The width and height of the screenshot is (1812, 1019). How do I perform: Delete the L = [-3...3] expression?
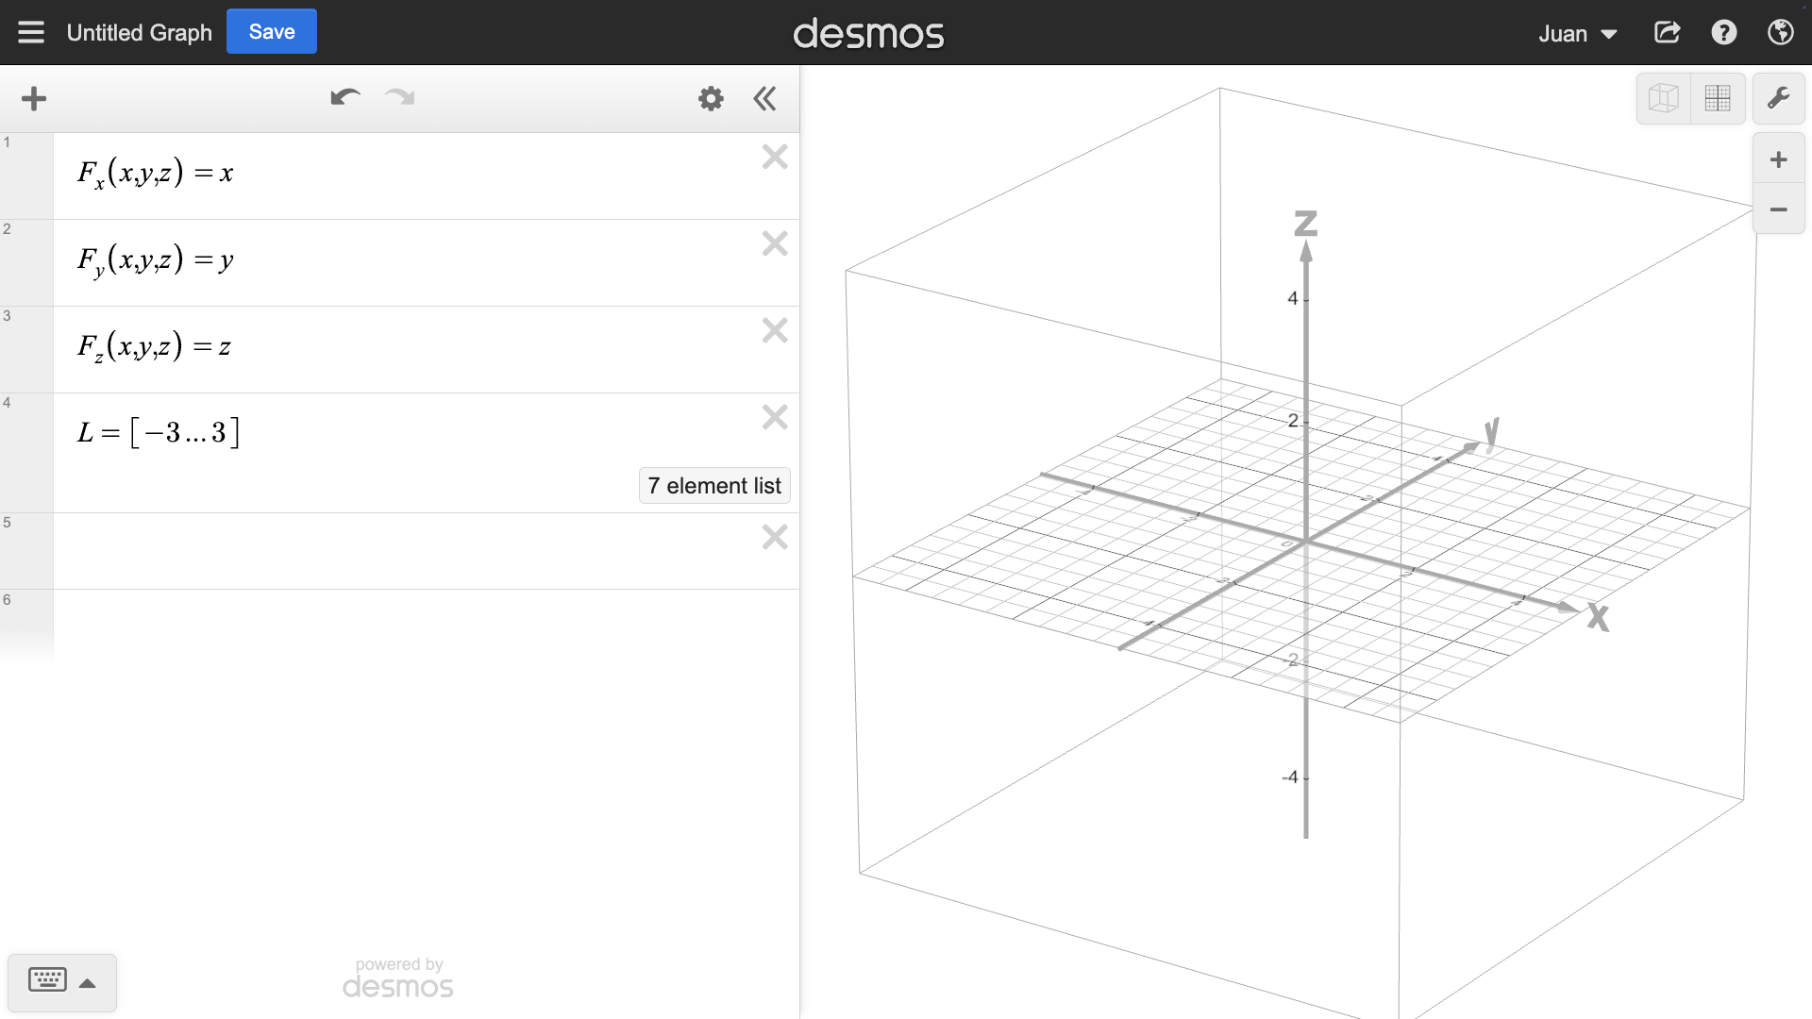click(774, 417)
